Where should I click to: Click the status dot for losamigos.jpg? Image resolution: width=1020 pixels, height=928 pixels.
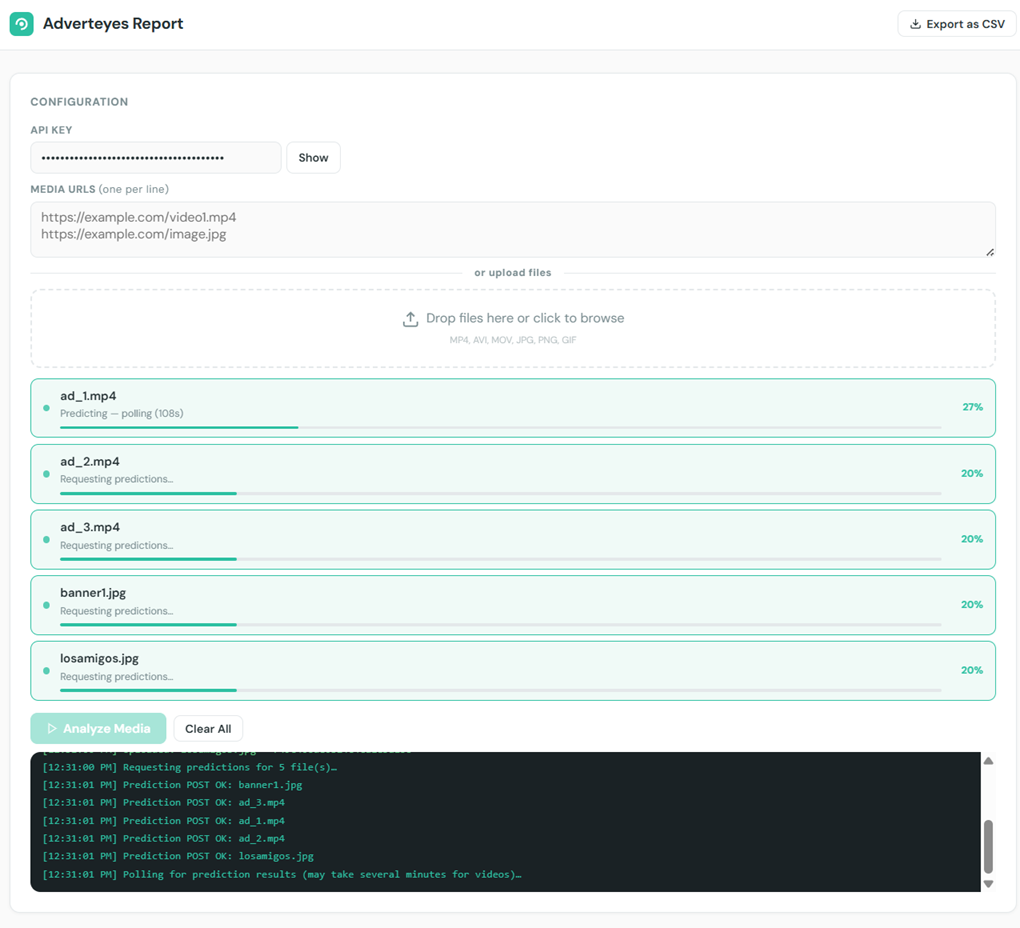coord(46,670)
